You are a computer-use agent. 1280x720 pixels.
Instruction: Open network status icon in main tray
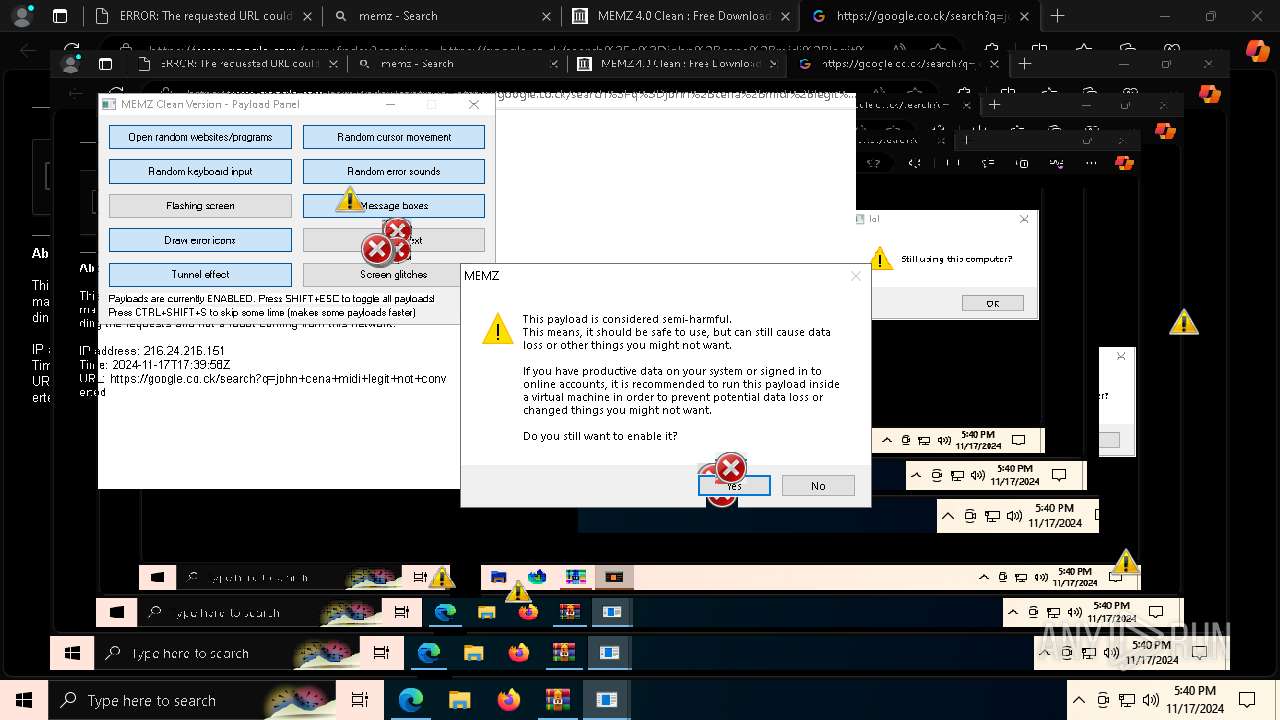point(1128,700)
